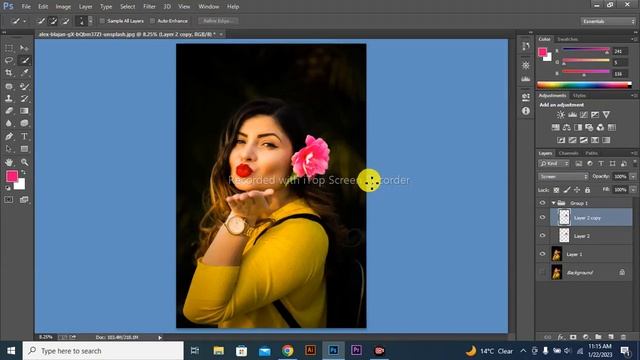Click the Windows Start button
640x360 pixels.
(x=11, y=351)
